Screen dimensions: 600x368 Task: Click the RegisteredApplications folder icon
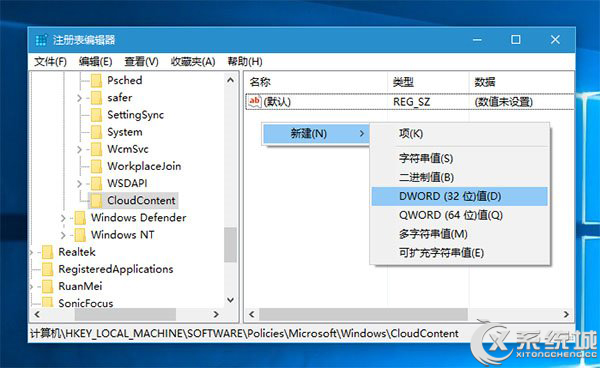coord(47,269)
